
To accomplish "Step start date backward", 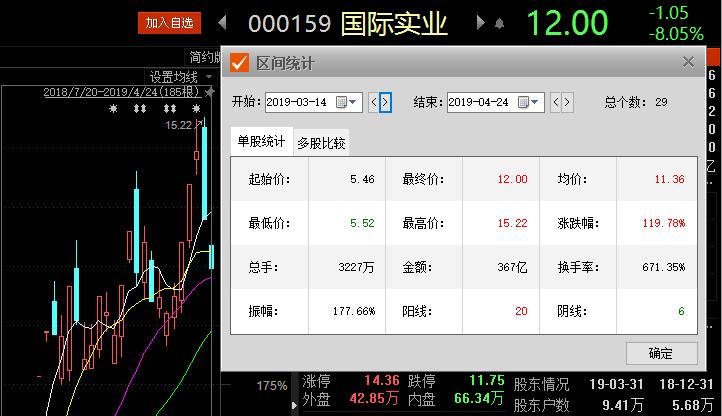I will pyautogui.click(x=374, y=102).
